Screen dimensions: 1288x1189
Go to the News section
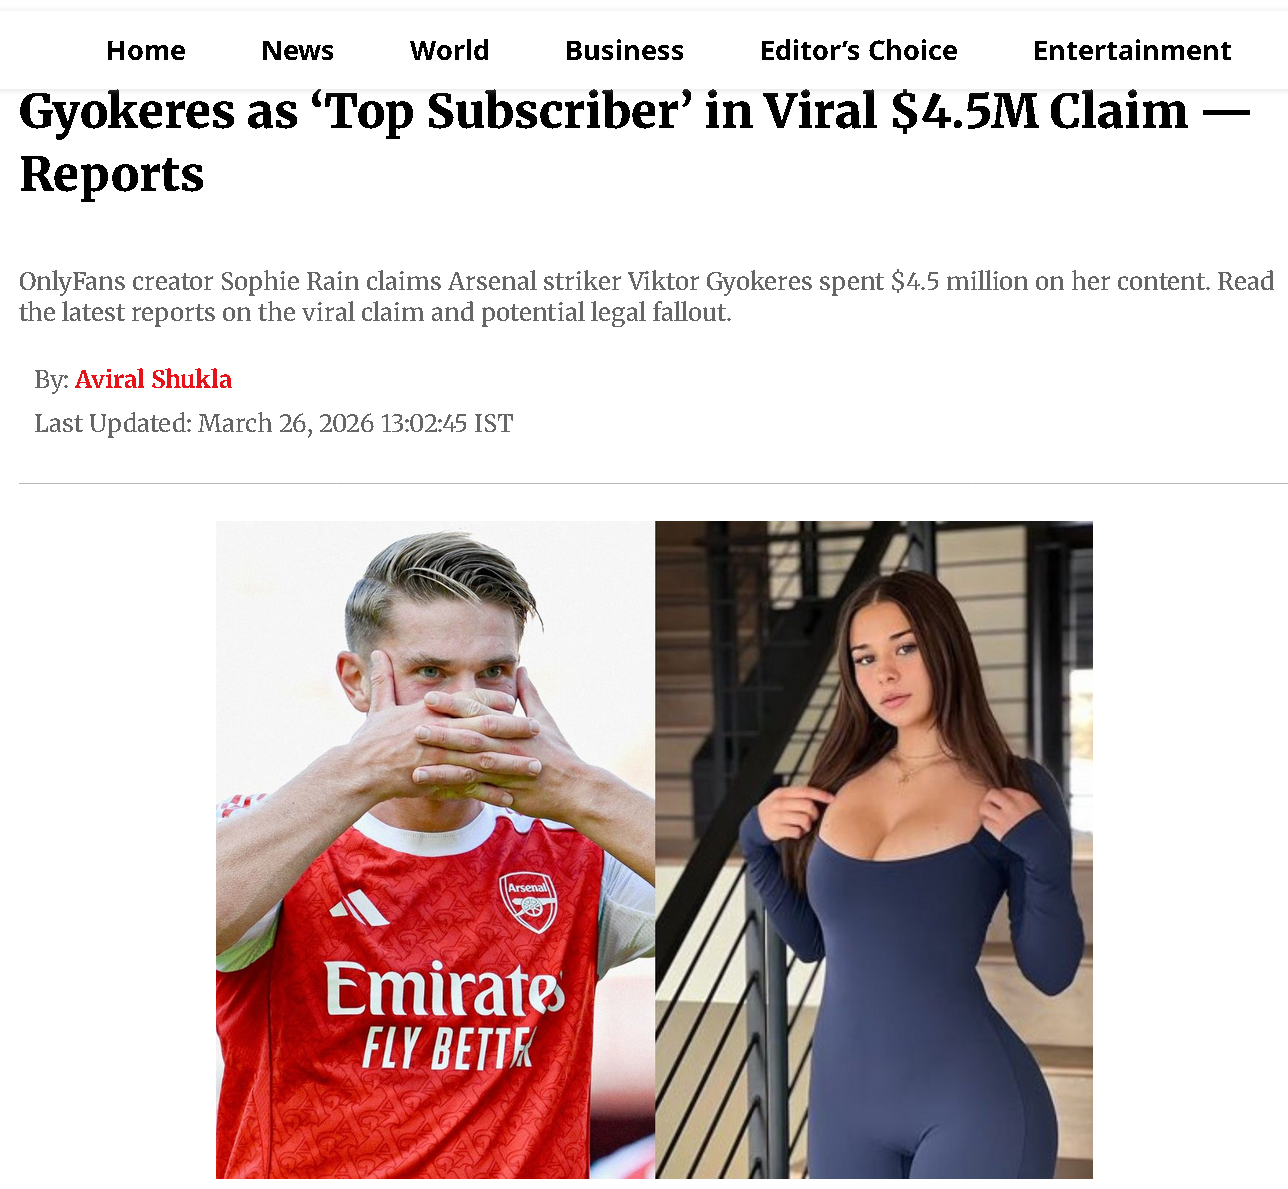297,50
